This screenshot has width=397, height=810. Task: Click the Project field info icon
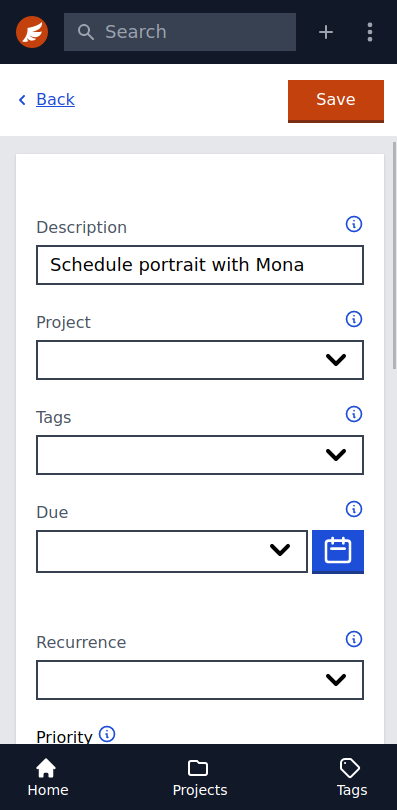point(354,319)
